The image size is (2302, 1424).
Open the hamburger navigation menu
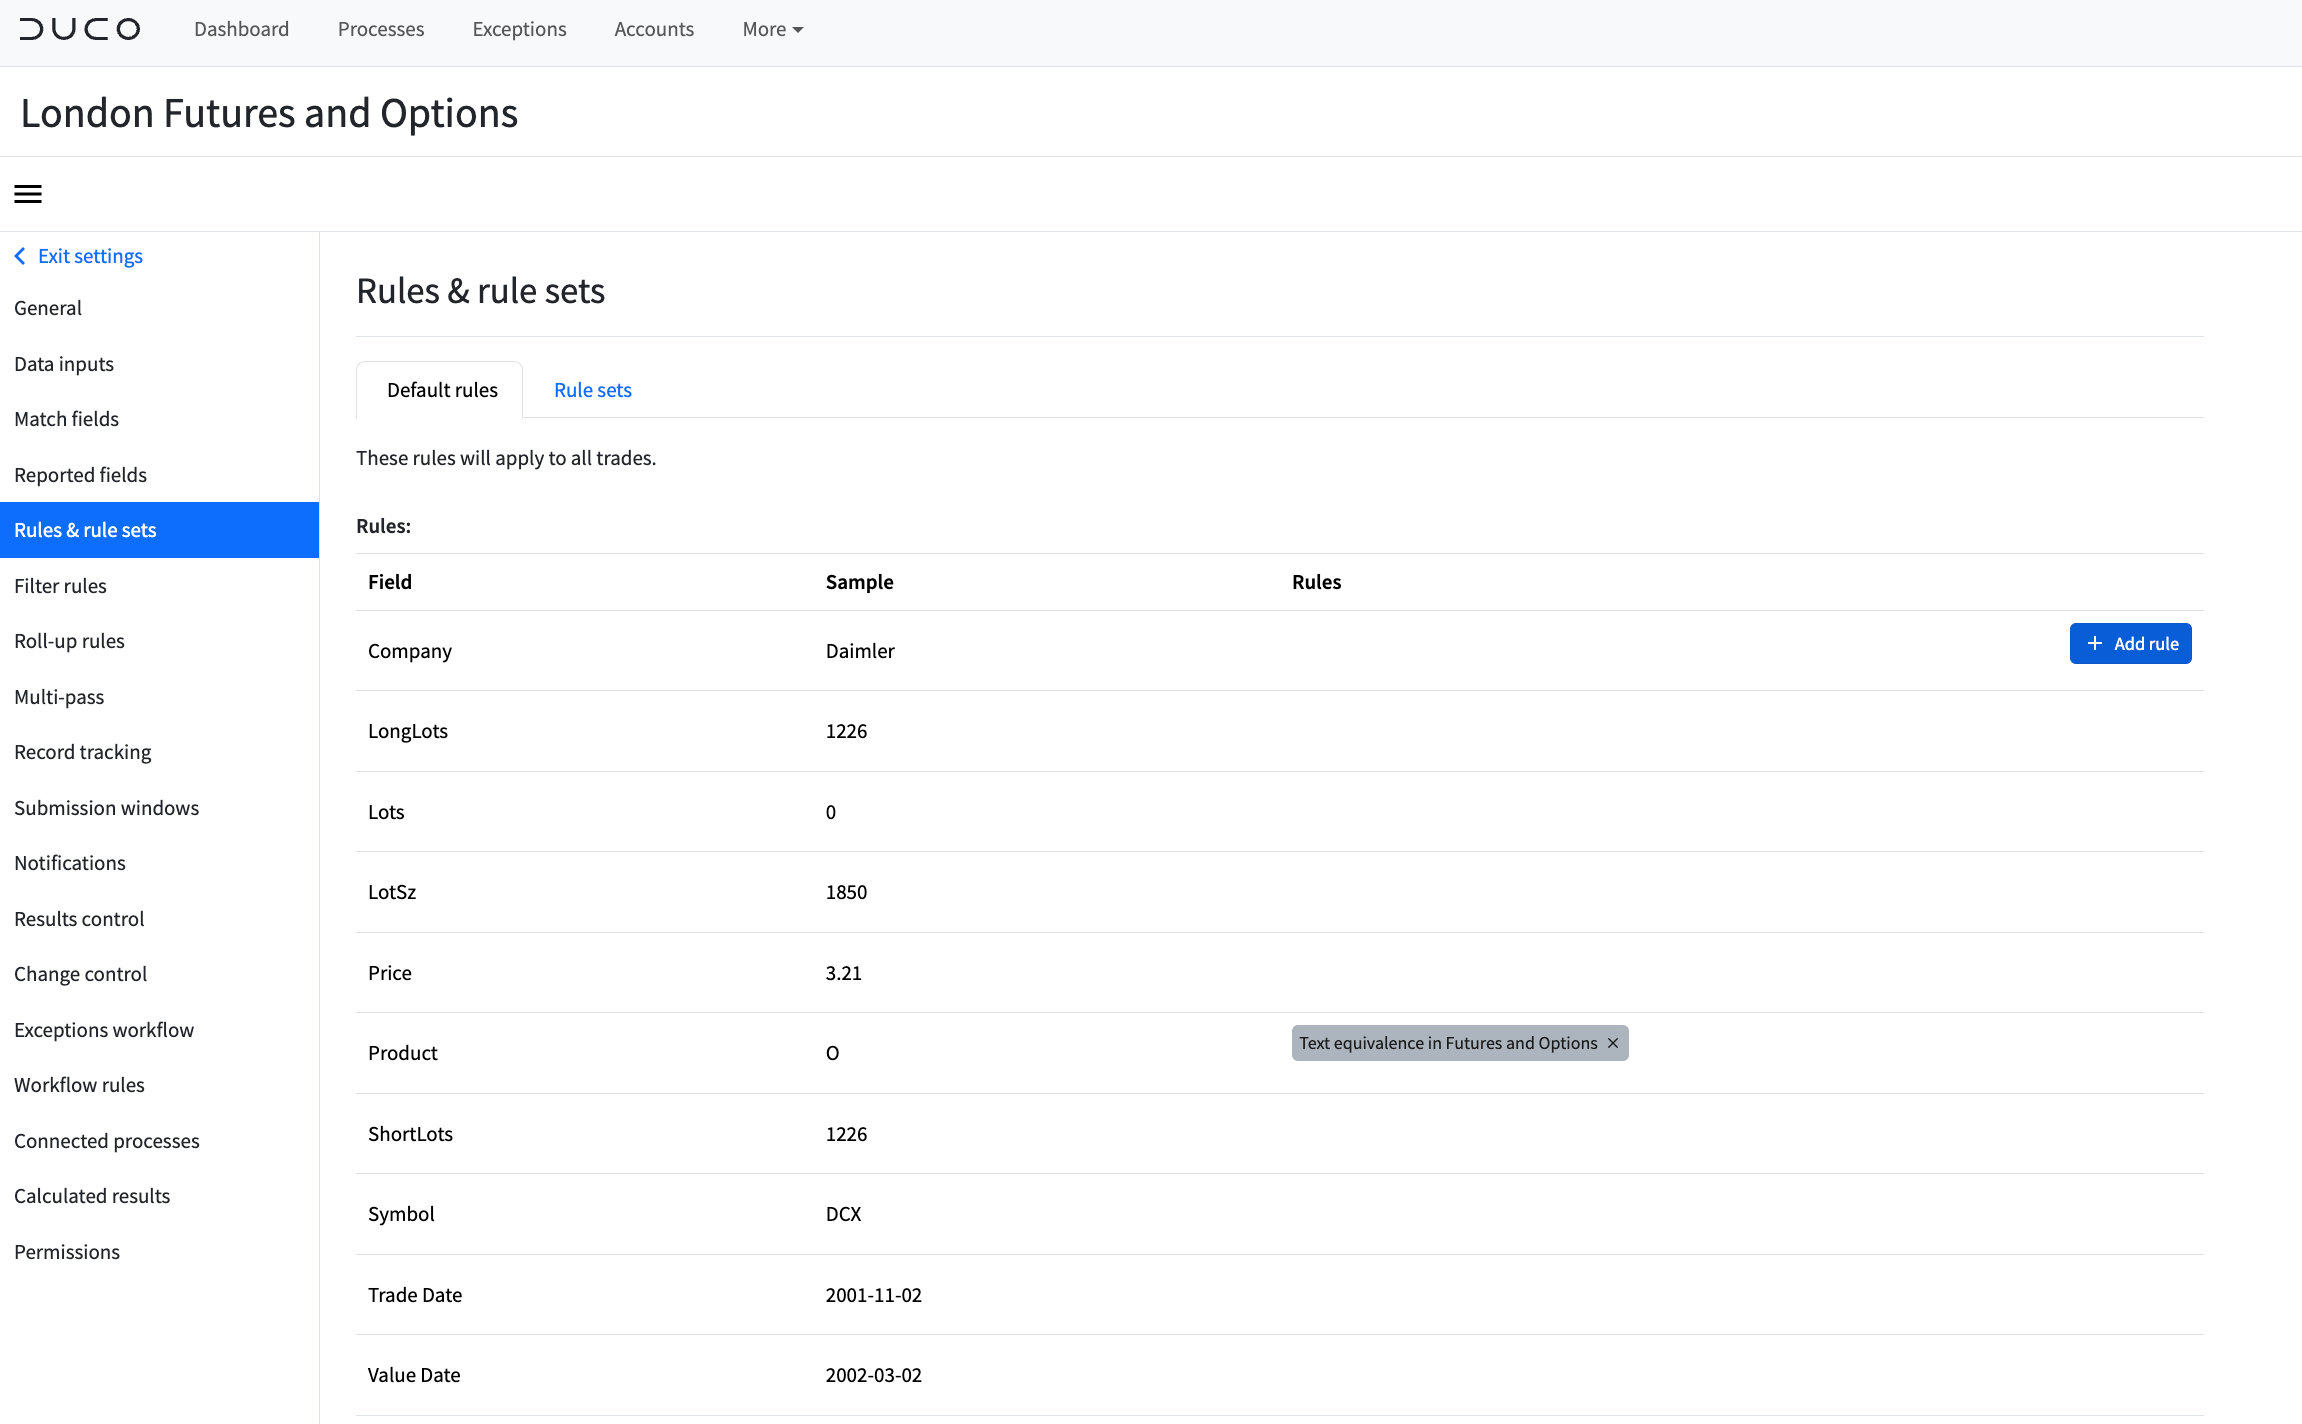[x=27, y=193]
